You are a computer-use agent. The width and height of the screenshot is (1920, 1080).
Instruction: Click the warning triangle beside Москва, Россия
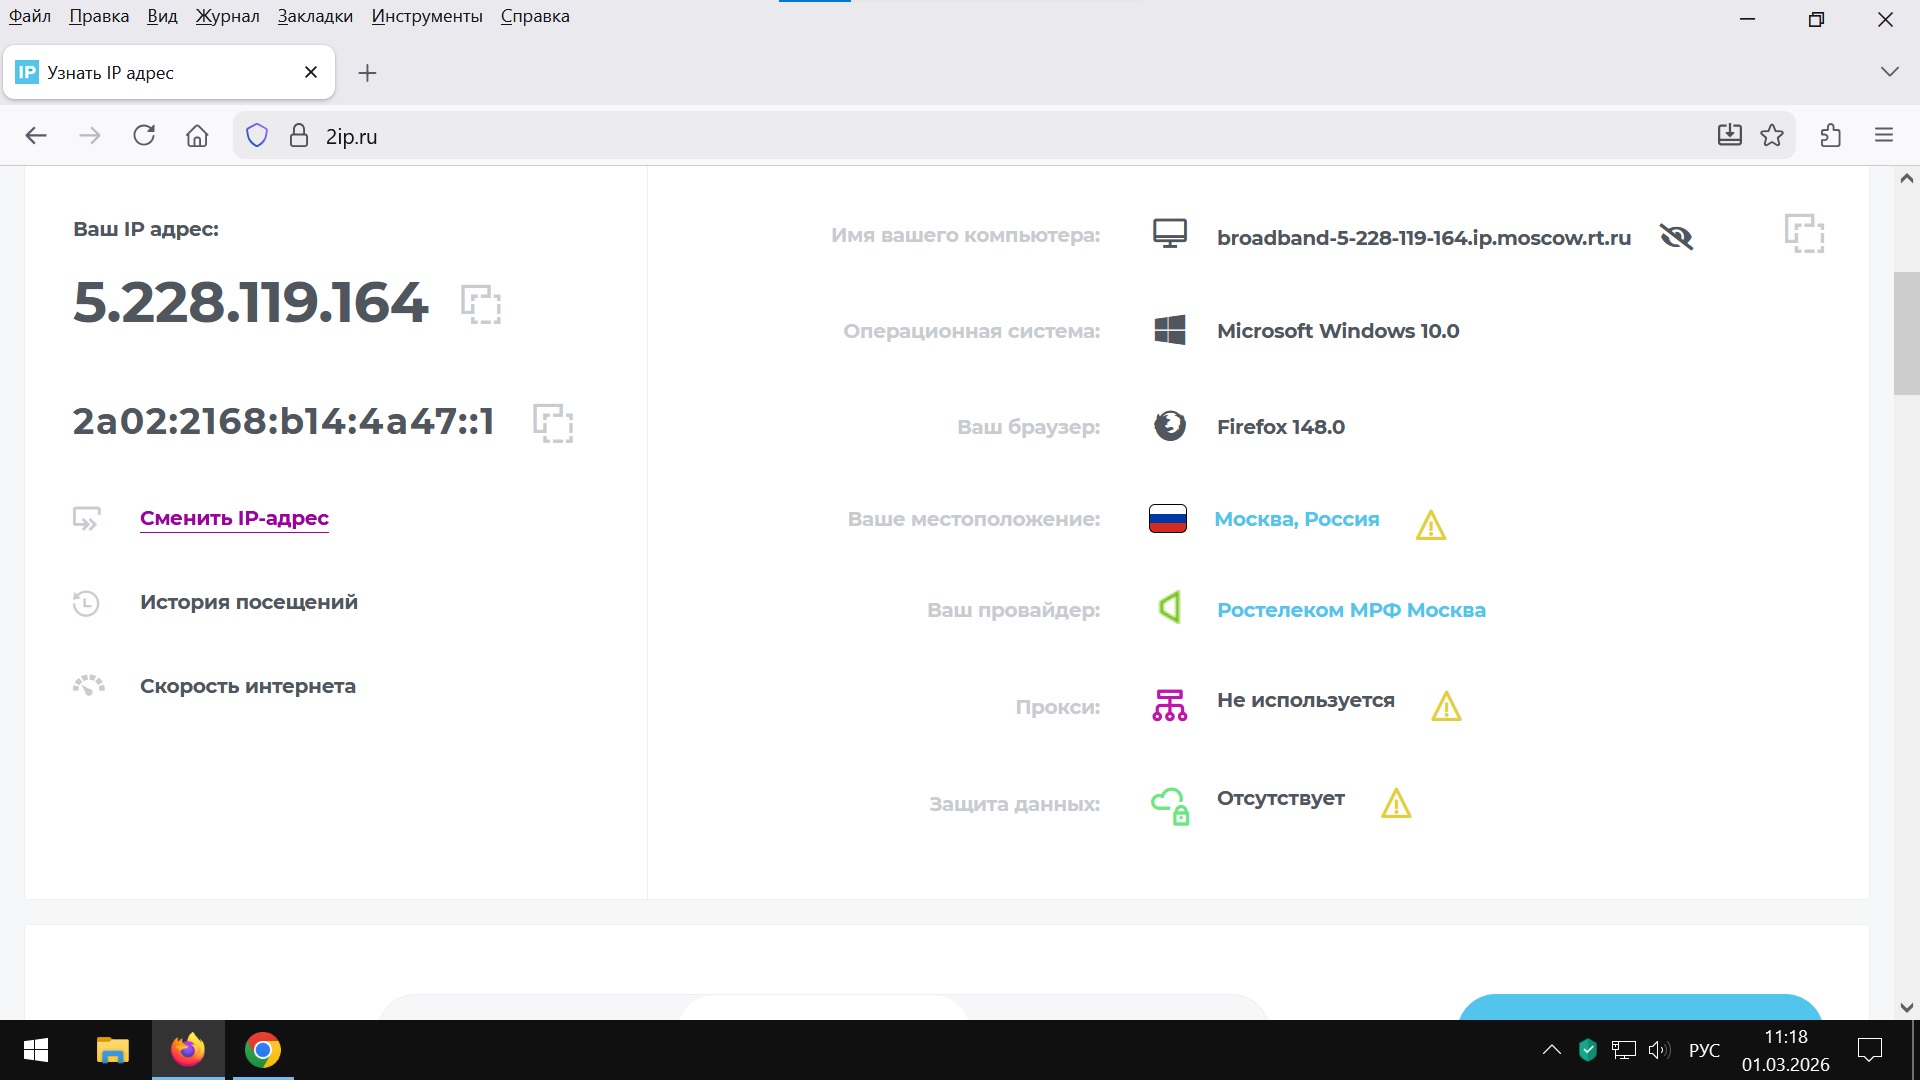coord(1430,525)
